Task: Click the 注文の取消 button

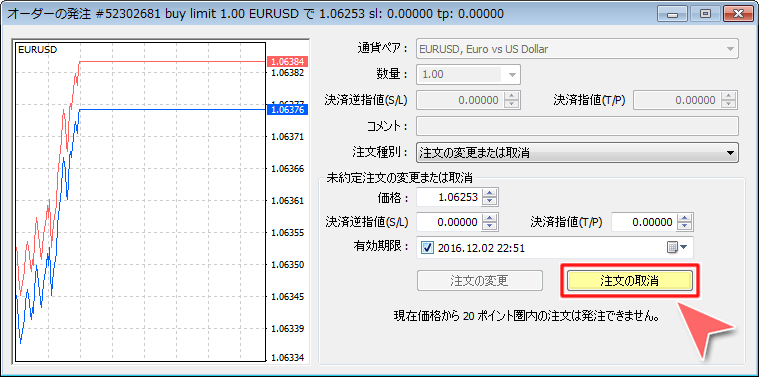Action: pyautogui.click(x=630, y=281)
